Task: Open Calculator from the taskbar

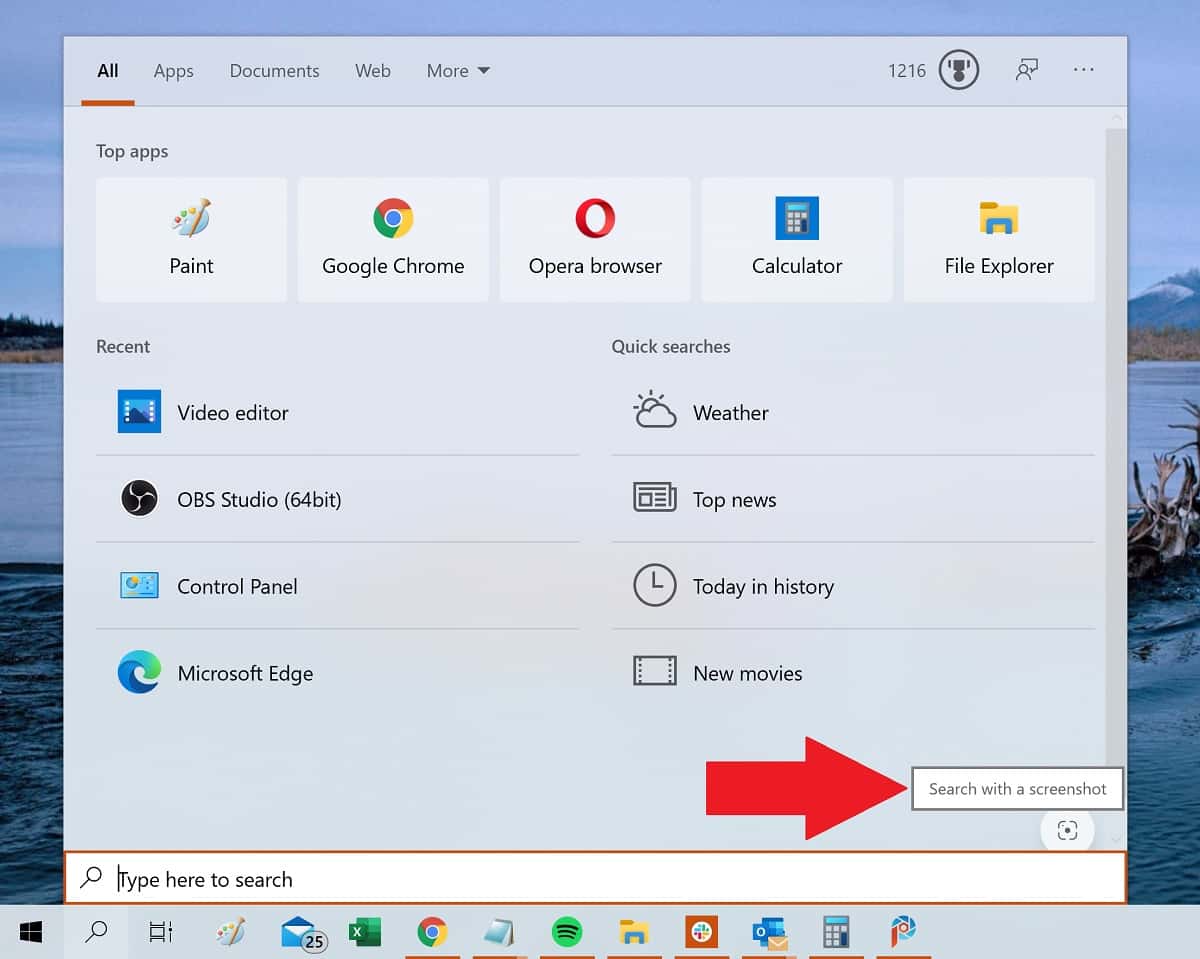Action: [x=836, y=932]
